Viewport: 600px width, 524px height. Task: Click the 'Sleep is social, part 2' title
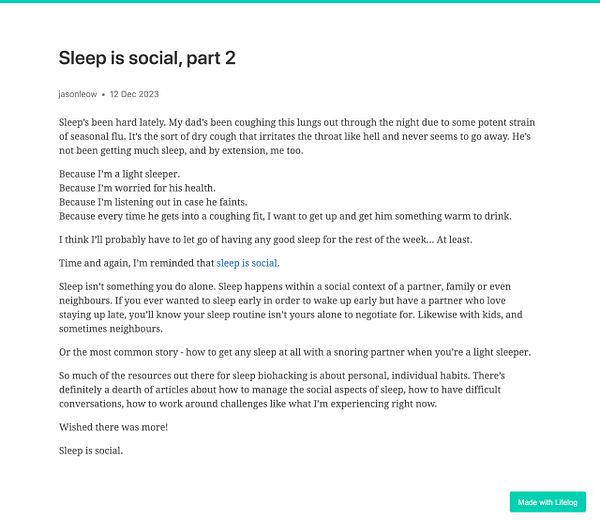coord(147,58)
